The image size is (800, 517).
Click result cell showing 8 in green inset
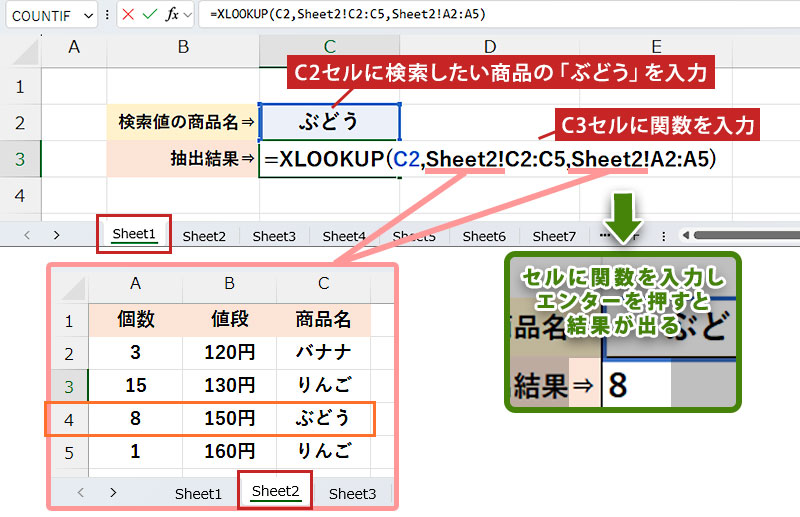(637, 385)
